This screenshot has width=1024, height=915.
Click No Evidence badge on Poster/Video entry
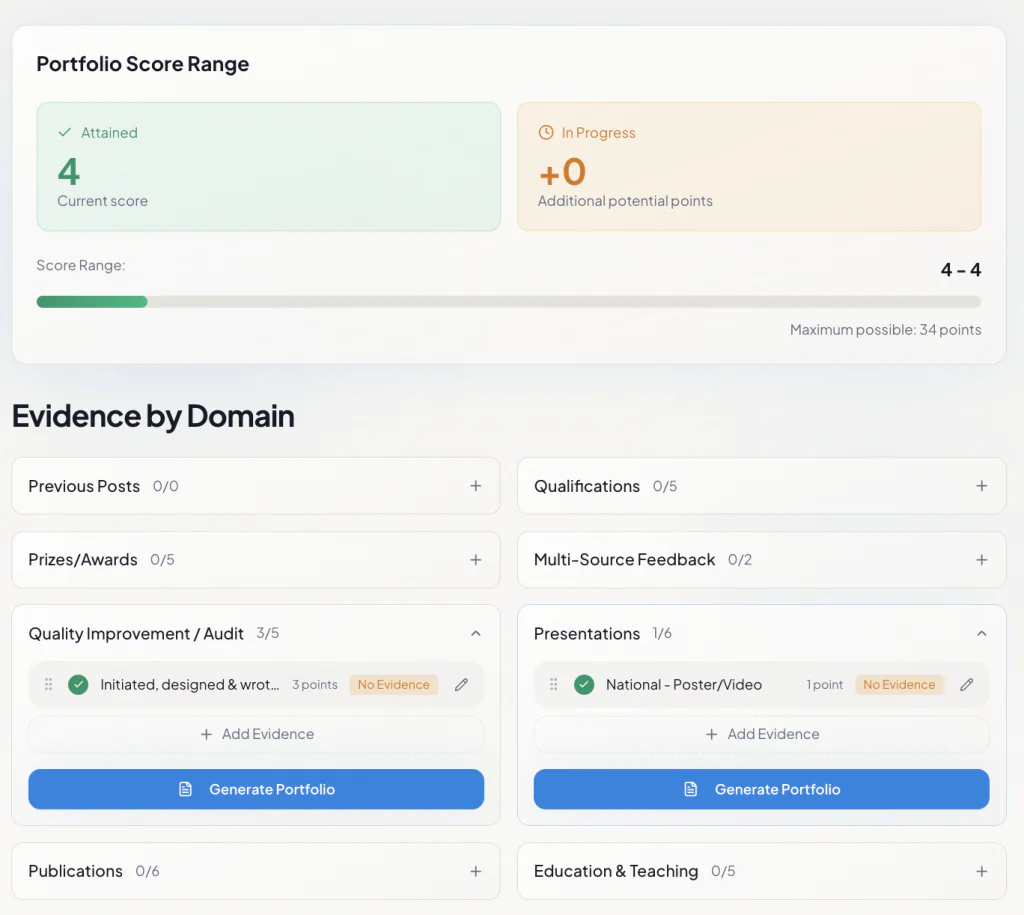[x=899, y=684]
